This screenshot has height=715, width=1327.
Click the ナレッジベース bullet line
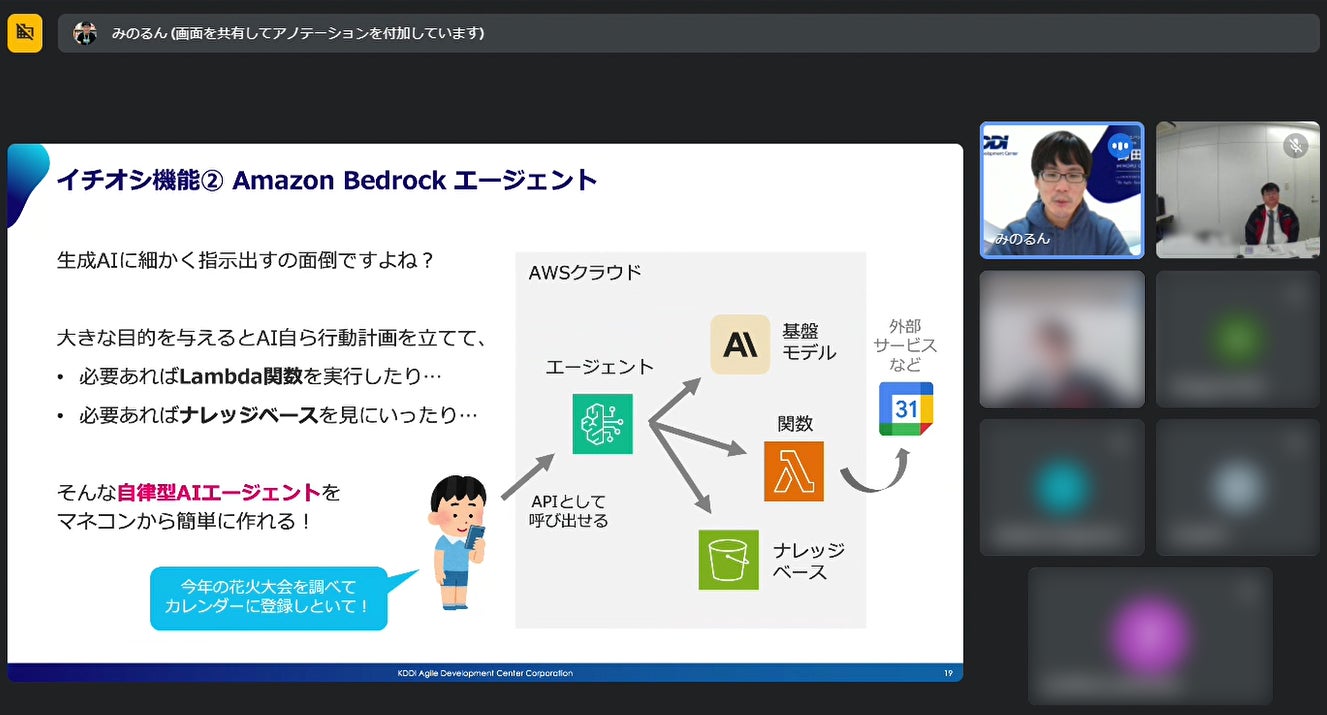point(268,414)
